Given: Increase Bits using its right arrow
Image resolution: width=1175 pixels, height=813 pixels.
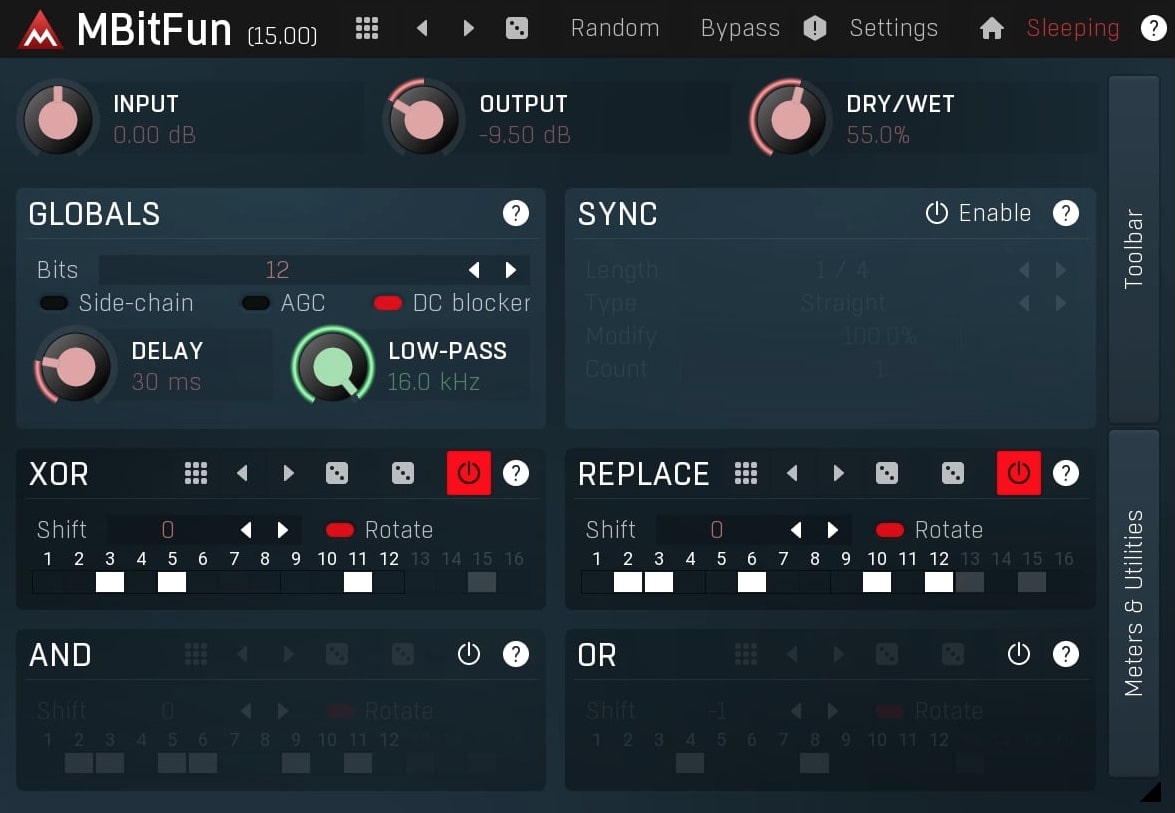Looking at the screenshot, I should pyautogui.click(x=511, y=269).
